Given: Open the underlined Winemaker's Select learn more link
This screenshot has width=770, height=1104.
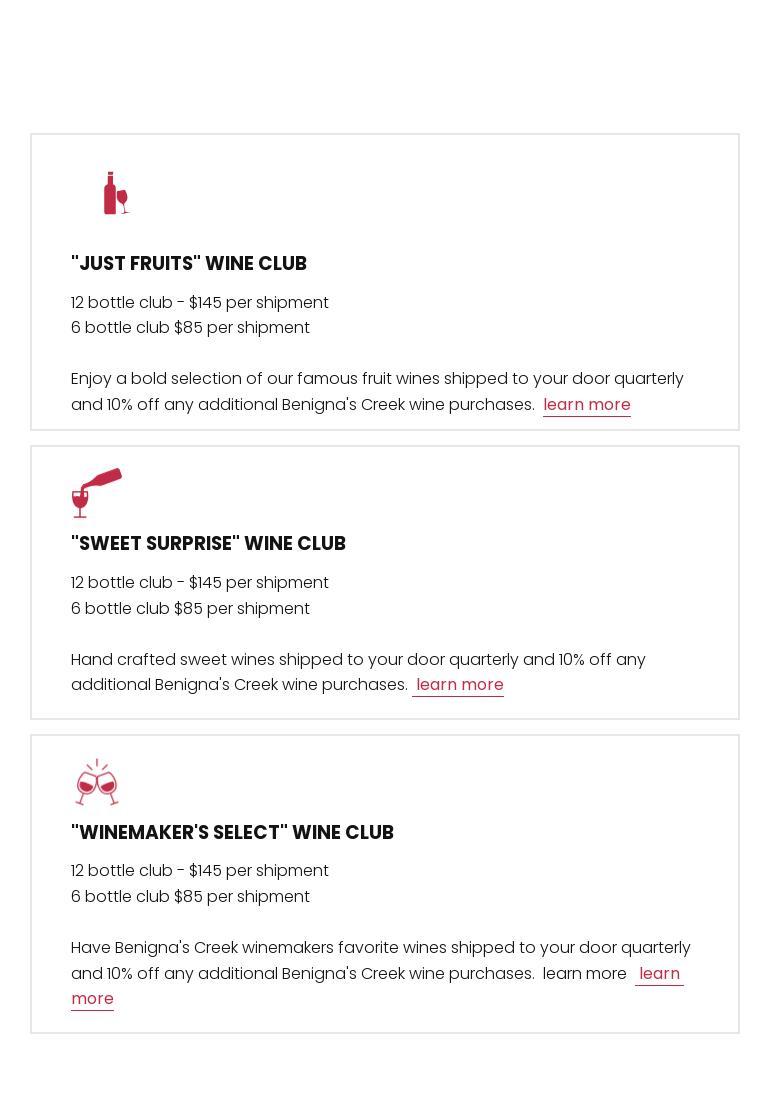Looking at the screenshot, I should pyautogui.click(x=659, y=974).
